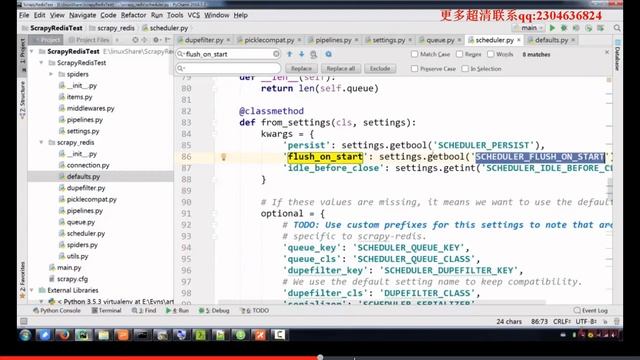Open the Navigate menu
Viewport: 640px width, 360px height.
[82, 15]
